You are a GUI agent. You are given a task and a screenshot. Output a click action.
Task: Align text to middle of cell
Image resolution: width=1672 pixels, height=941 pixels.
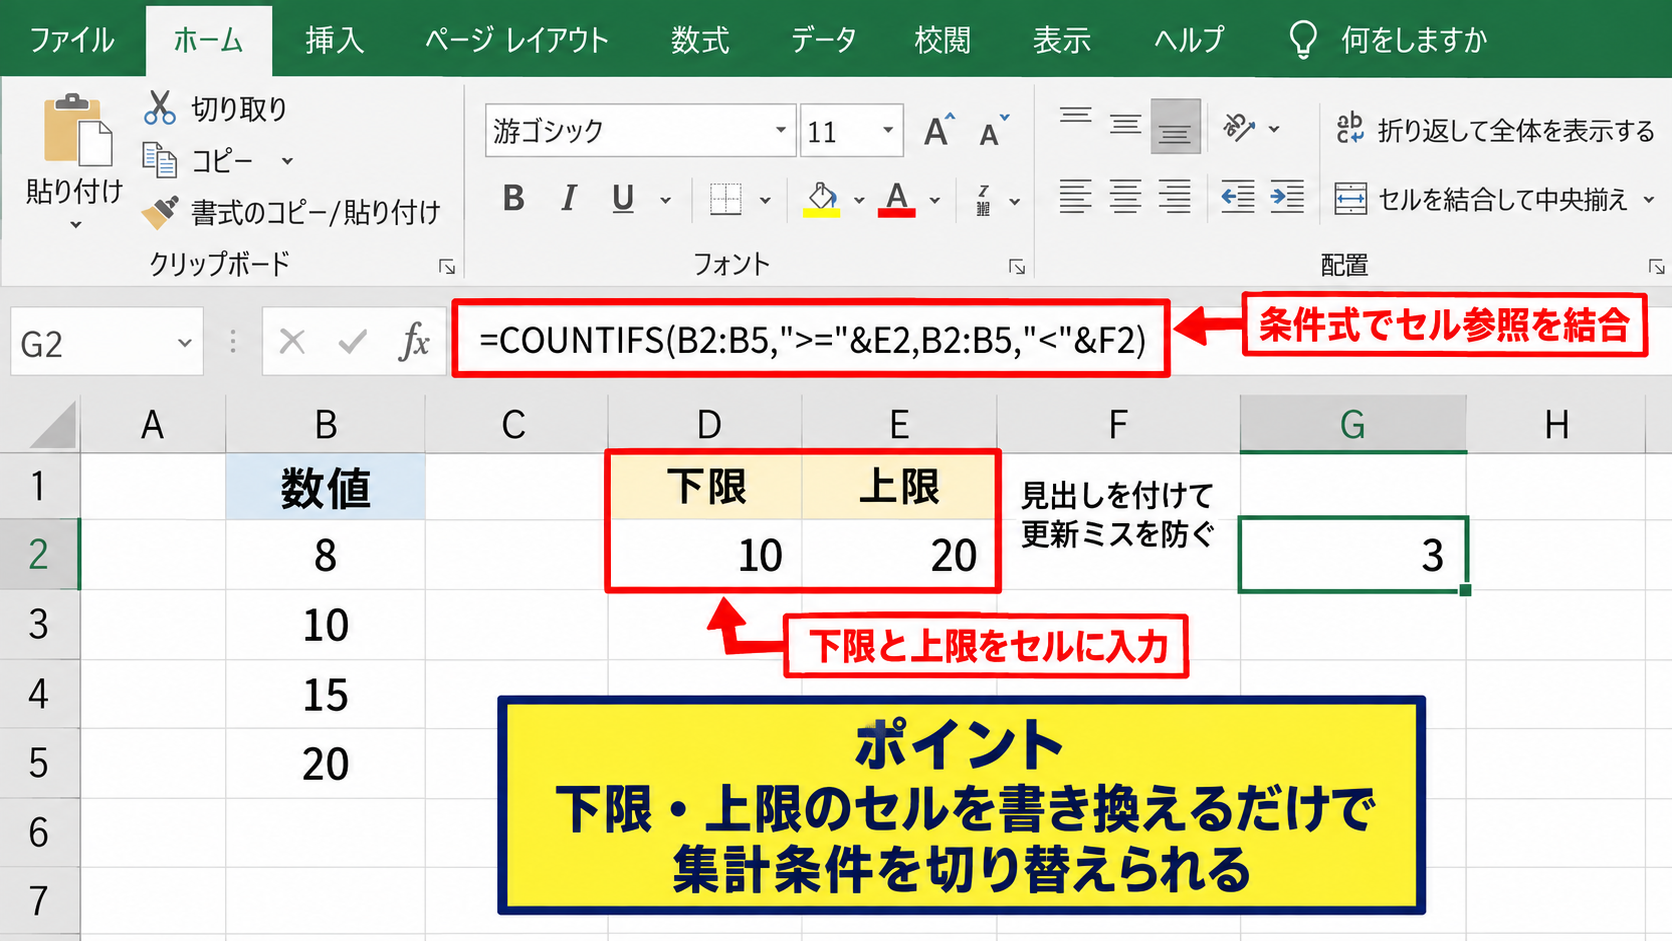click(1125, 126)
